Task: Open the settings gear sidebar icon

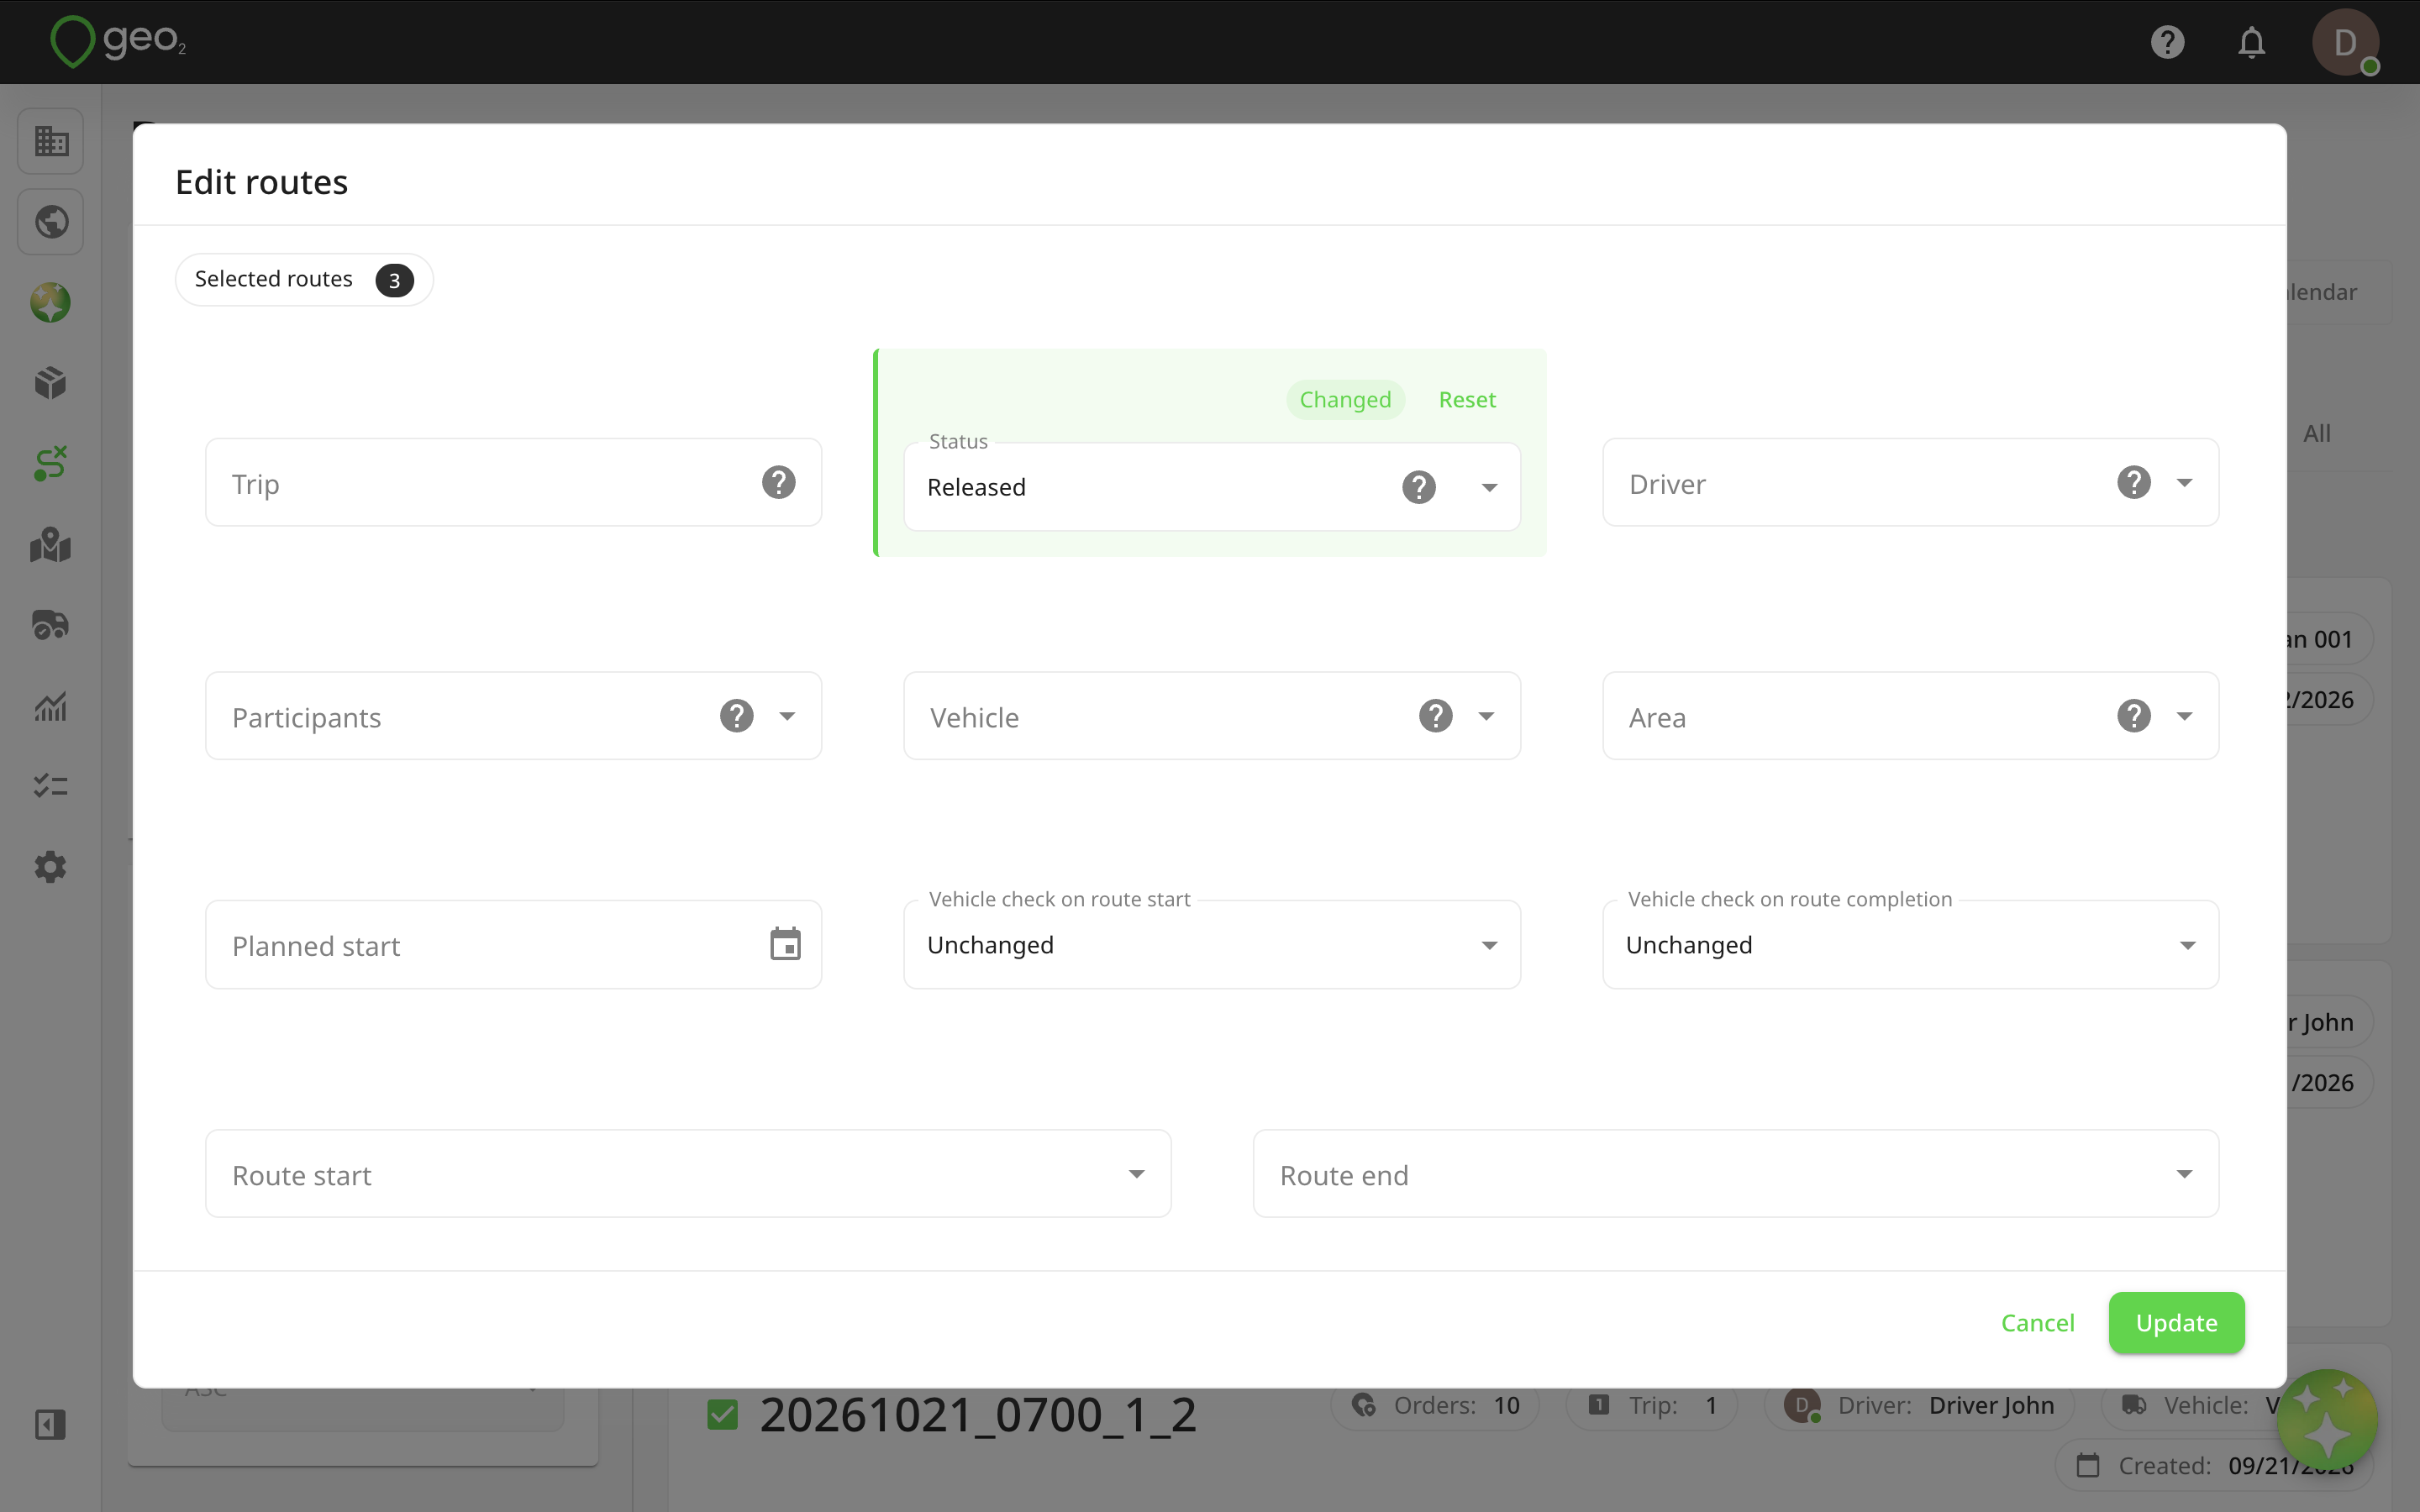Action: [x=51, y=867]
